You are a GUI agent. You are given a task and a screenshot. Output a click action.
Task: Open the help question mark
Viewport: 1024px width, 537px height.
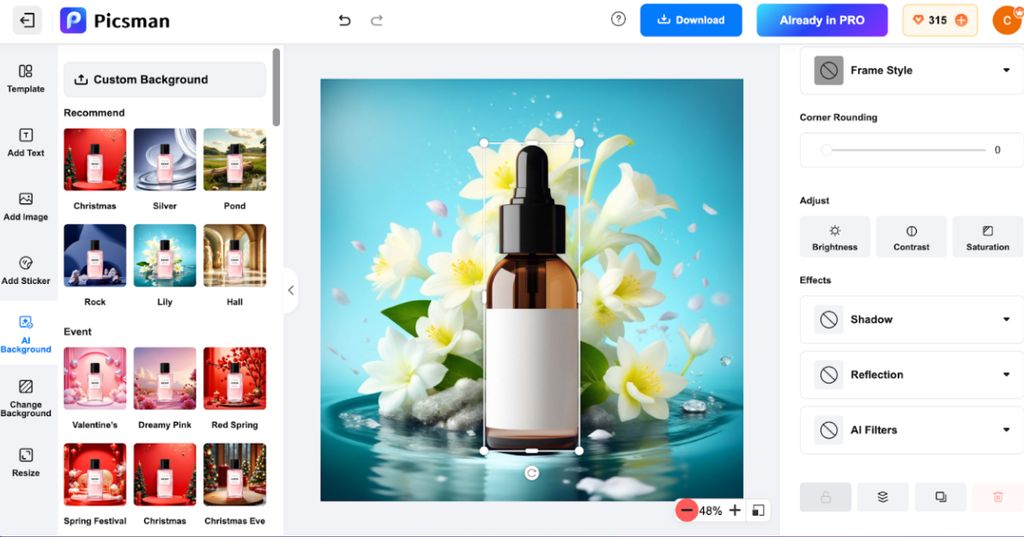click(618, 19)
